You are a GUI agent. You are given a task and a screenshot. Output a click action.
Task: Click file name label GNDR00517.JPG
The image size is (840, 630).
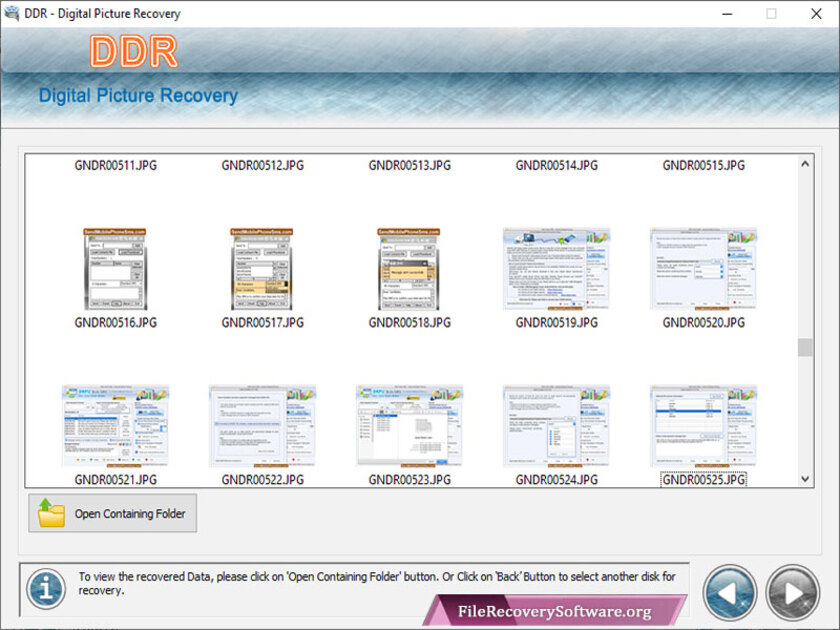point(262,322)
